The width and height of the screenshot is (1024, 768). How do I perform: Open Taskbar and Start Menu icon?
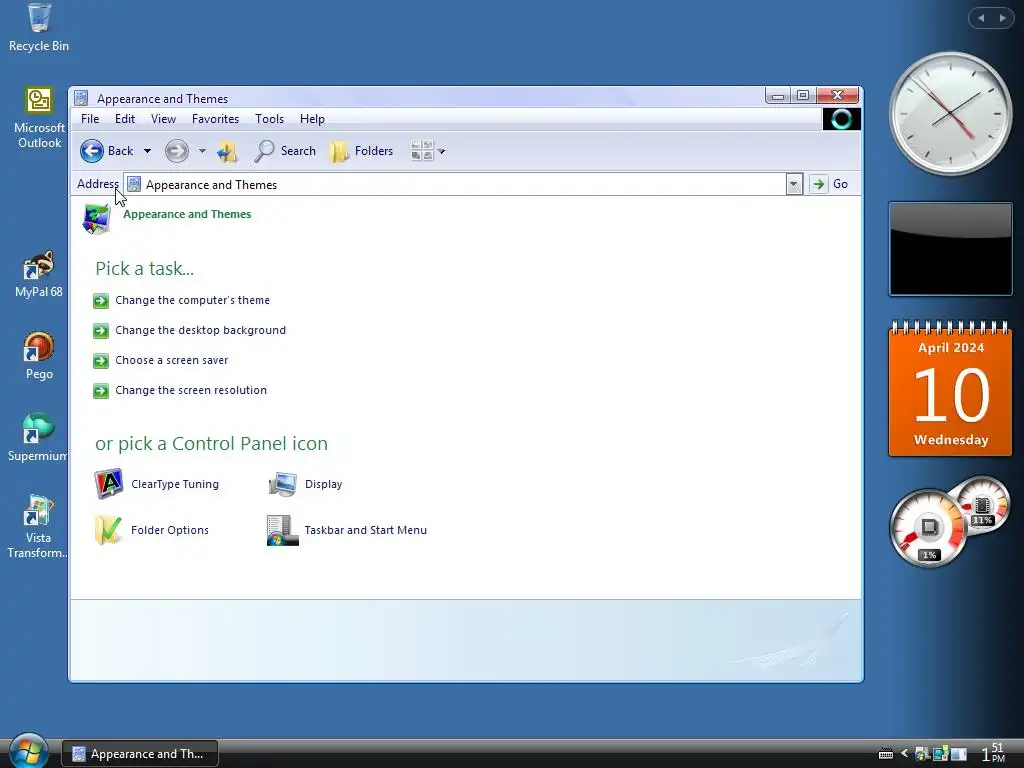[283, 530]
